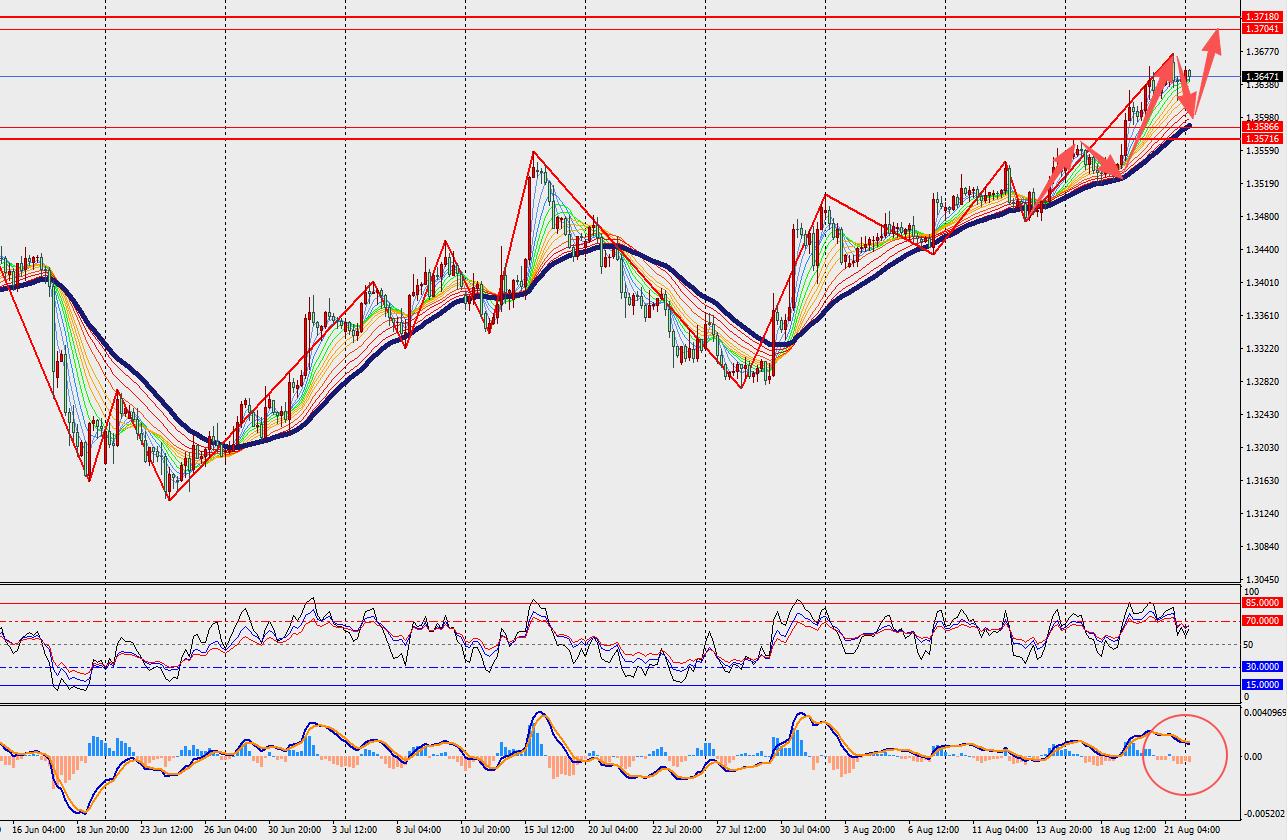The height and width of the screenshot is (840, 1288).
Task: Click the black current price label 1.36471
Action: tap(1261, 76)
